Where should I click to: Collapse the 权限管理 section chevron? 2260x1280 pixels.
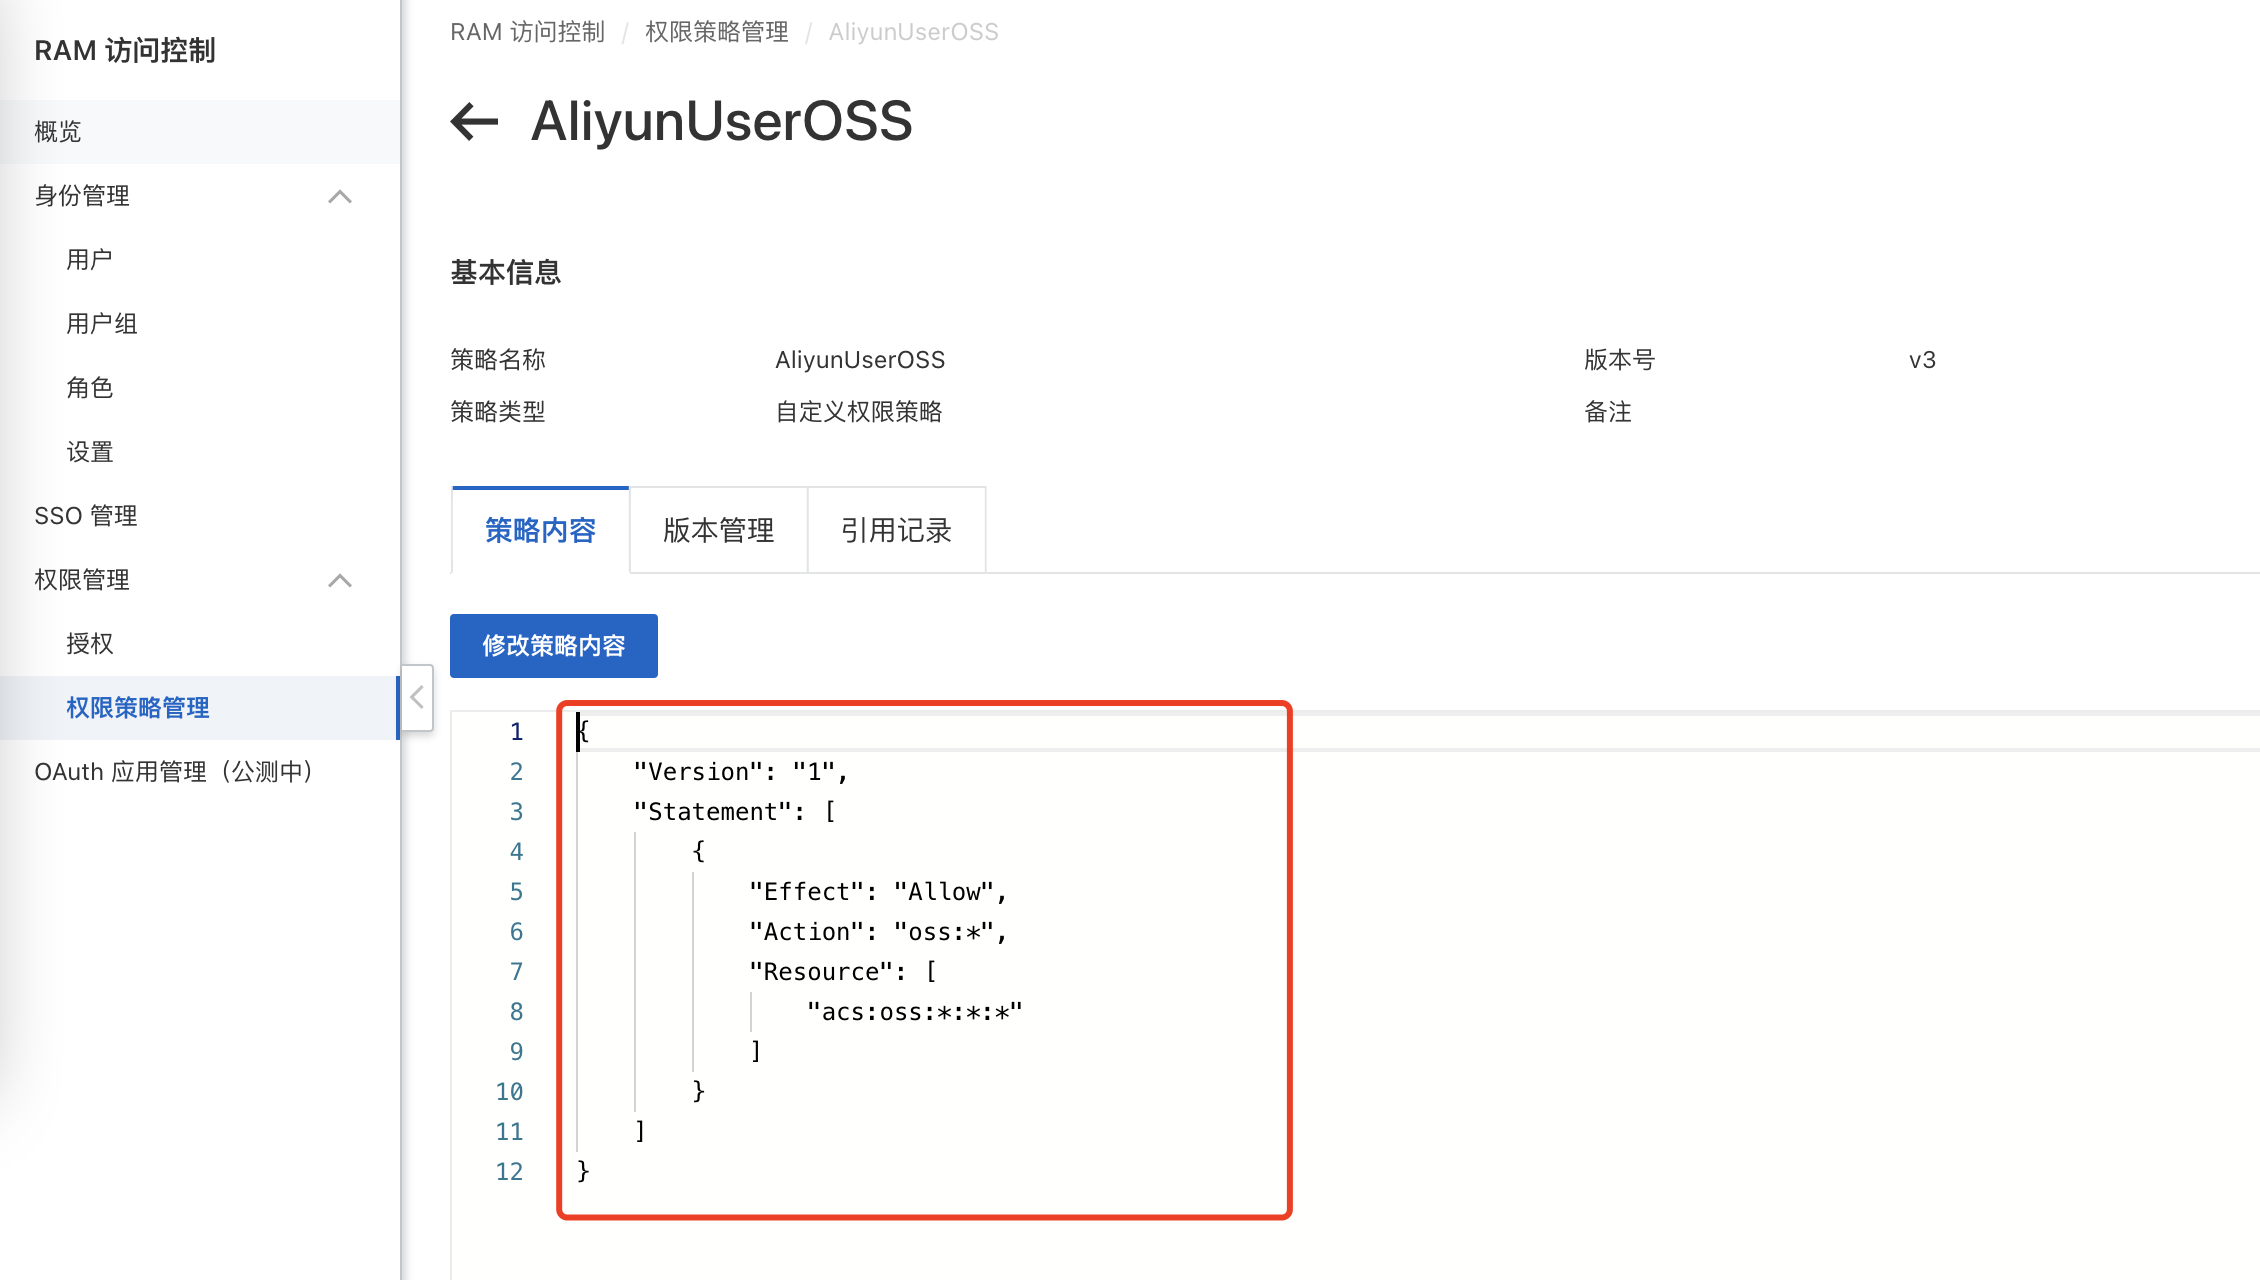[x=341, y=581]
